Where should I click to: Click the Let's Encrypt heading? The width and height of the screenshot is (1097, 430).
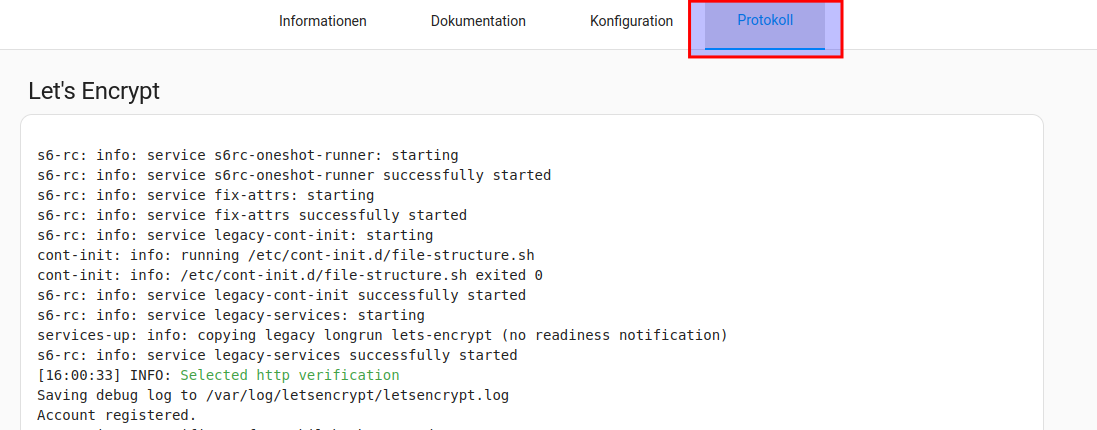(x=94, y=91)
